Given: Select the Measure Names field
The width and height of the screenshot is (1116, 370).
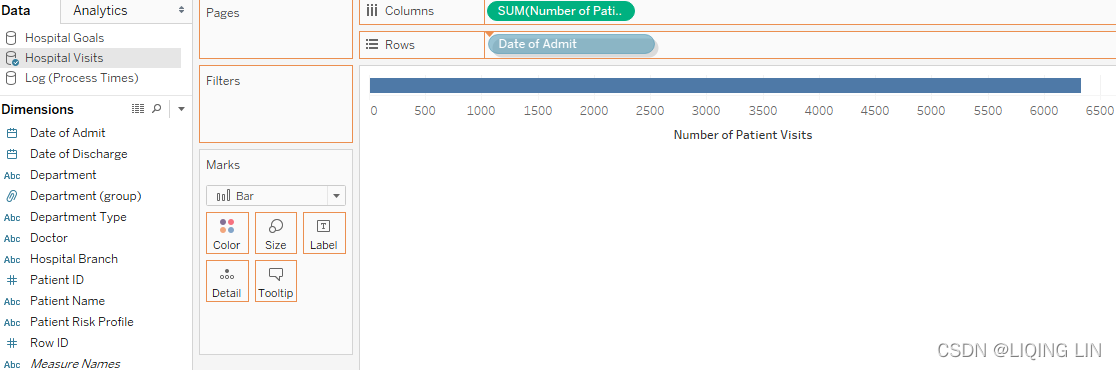Looking at the screenshot, I should pyautogui.click(x=75, y=364).
